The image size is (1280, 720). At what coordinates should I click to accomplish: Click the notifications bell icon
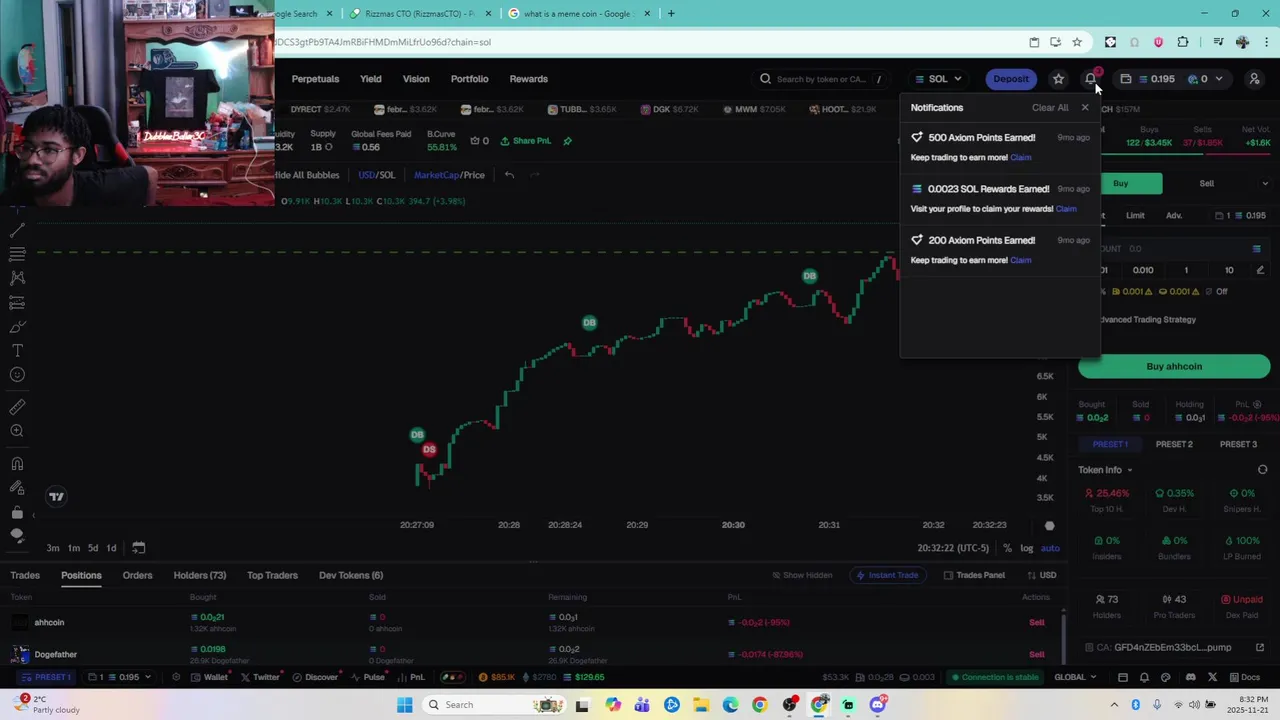pyautogui.click(x=1091, y=79)
